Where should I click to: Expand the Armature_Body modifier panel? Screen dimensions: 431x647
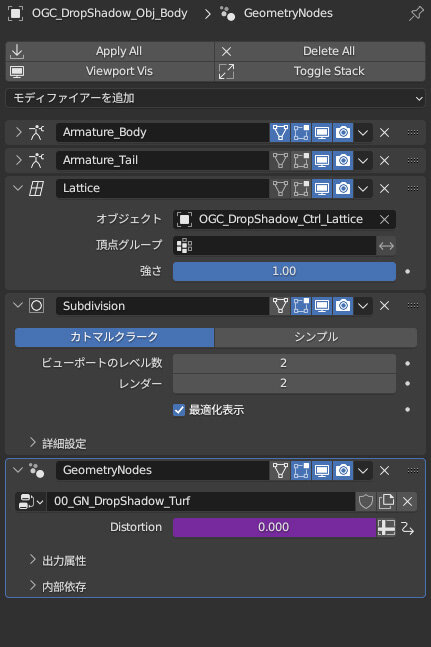point(19,132)
